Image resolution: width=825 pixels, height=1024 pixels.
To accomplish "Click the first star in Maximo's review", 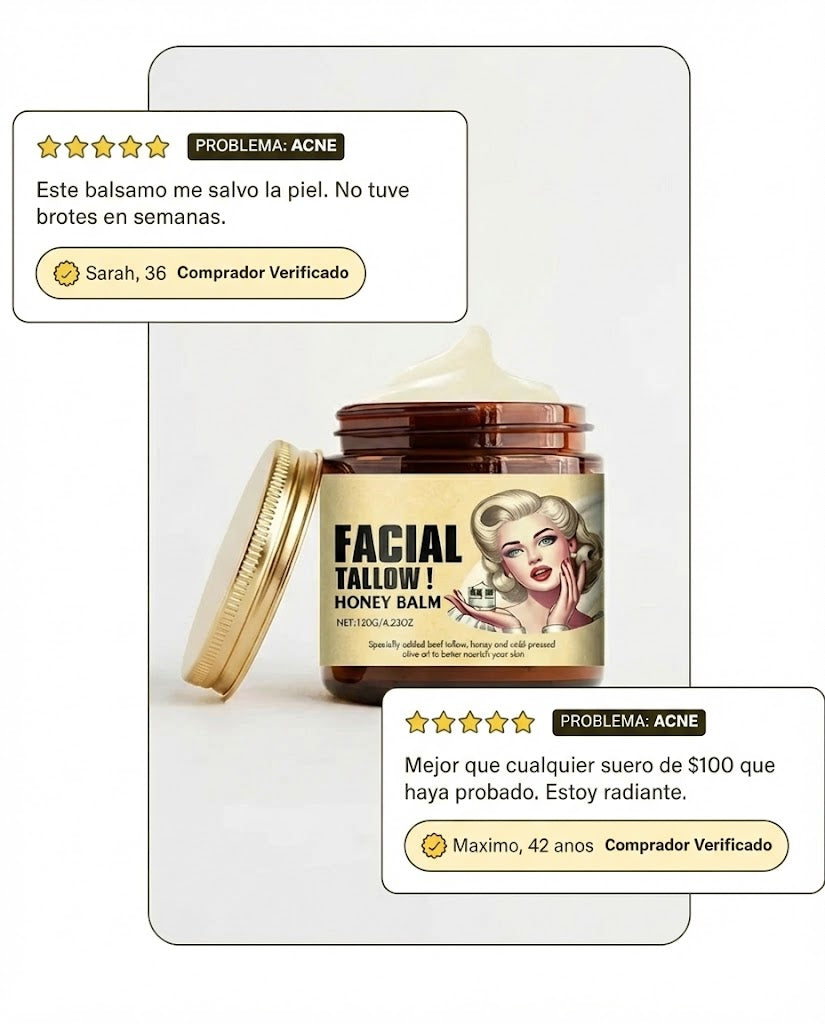I will [x=416, y=722].
